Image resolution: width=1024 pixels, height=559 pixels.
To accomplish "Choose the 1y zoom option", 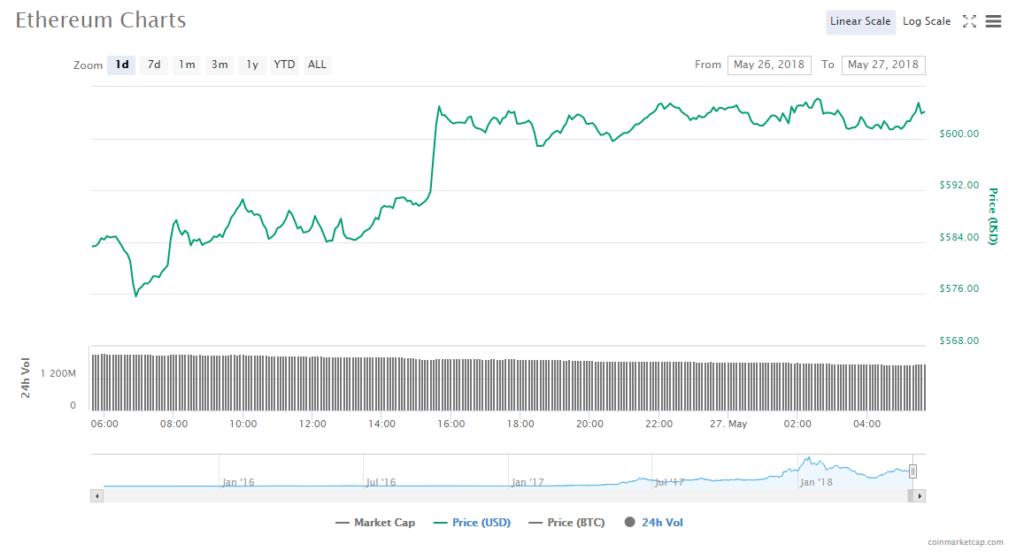I will coord(252,65).
